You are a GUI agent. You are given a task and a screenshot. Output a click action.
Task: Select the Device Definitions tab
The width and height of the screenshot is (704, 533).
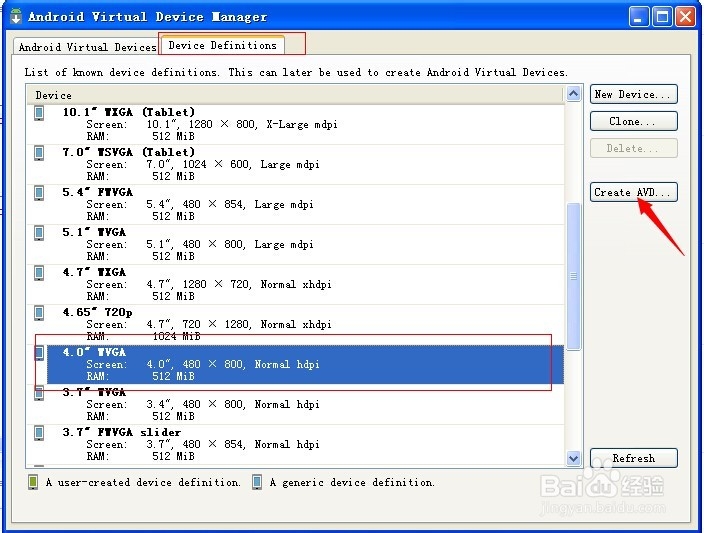coord(223,45)
